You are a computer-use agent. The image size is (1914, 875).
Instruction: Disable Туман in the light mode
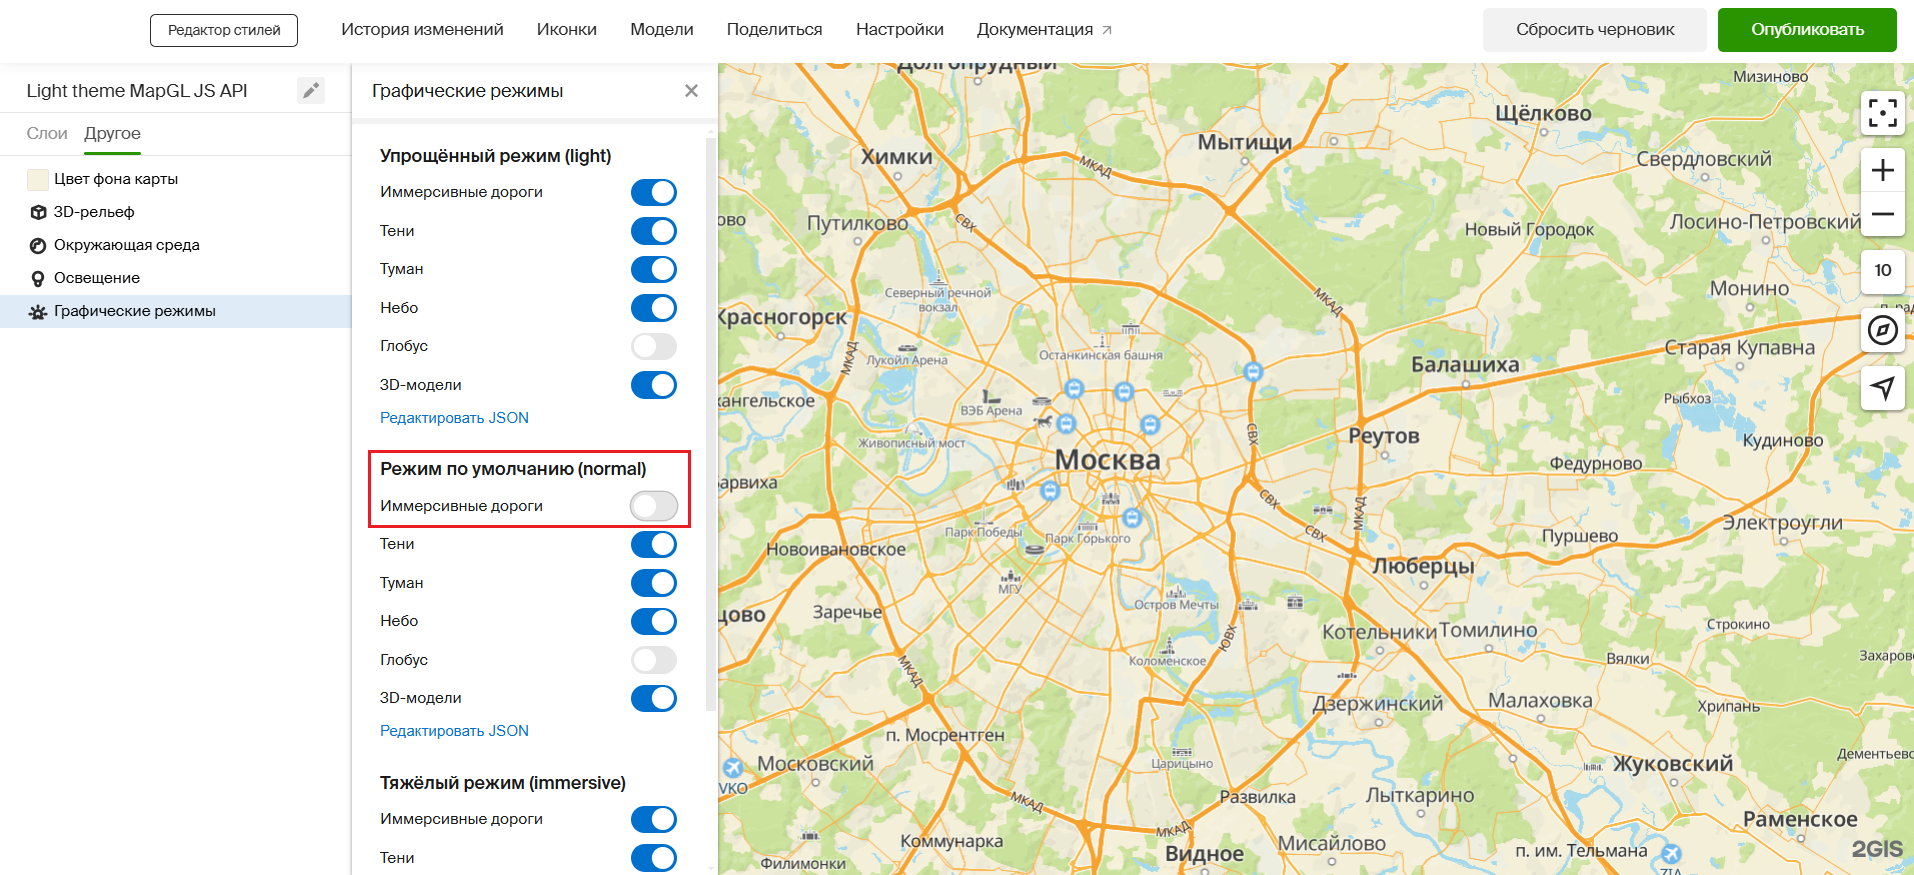[x=654, y=270]
